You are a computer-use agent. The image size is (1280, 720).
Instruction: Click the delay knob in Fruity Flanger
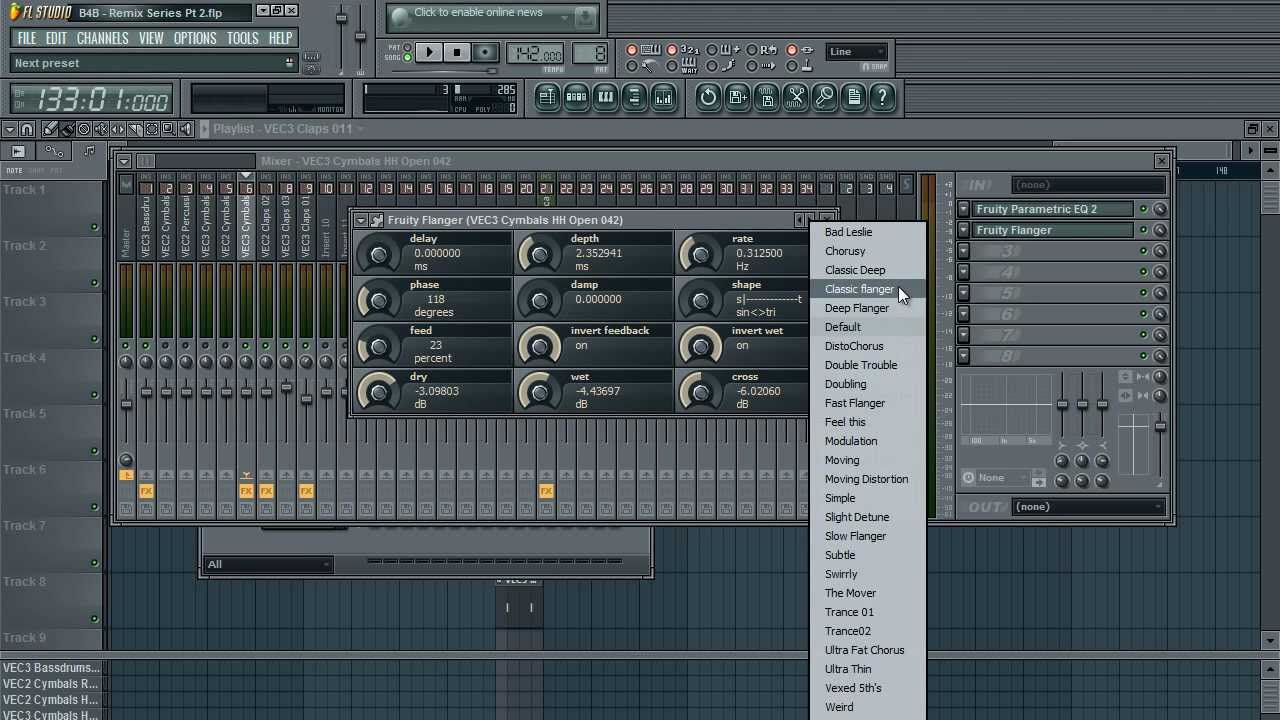point(378,254)
